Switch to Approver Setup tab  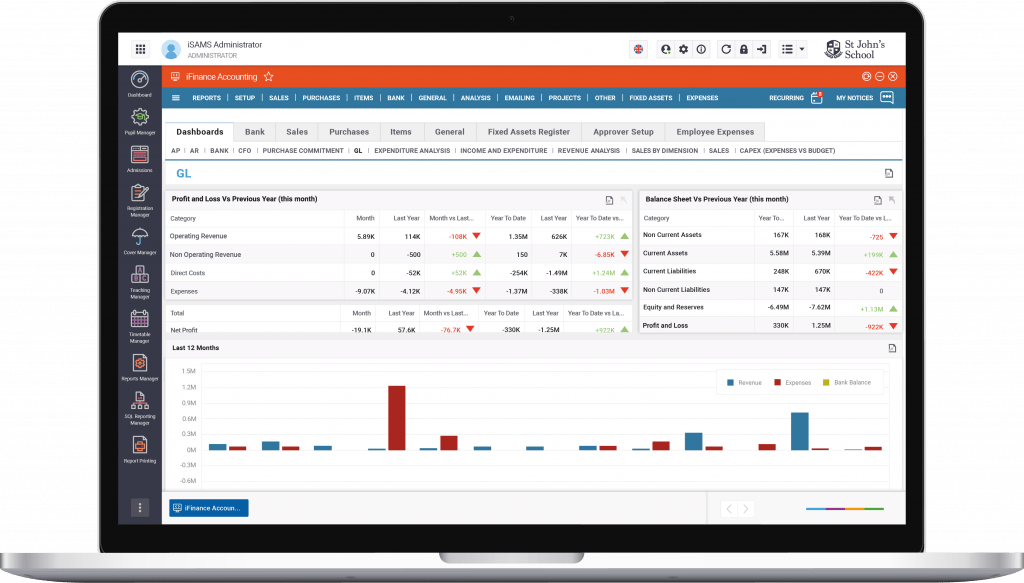pyautogui.click(x=623, y=132)
